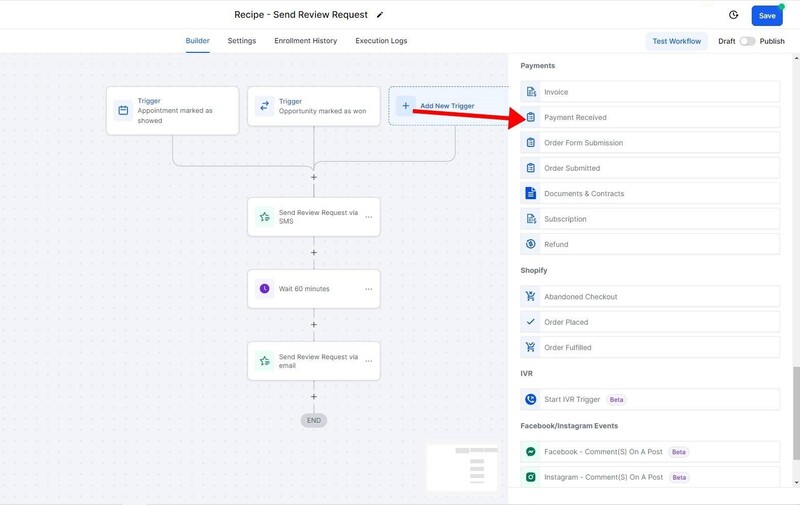This screenshot has width=800, height=505.
Task: Click the calendar icon on the Appointment trigger
Action: pyautogui.click(x=123, y=110)
